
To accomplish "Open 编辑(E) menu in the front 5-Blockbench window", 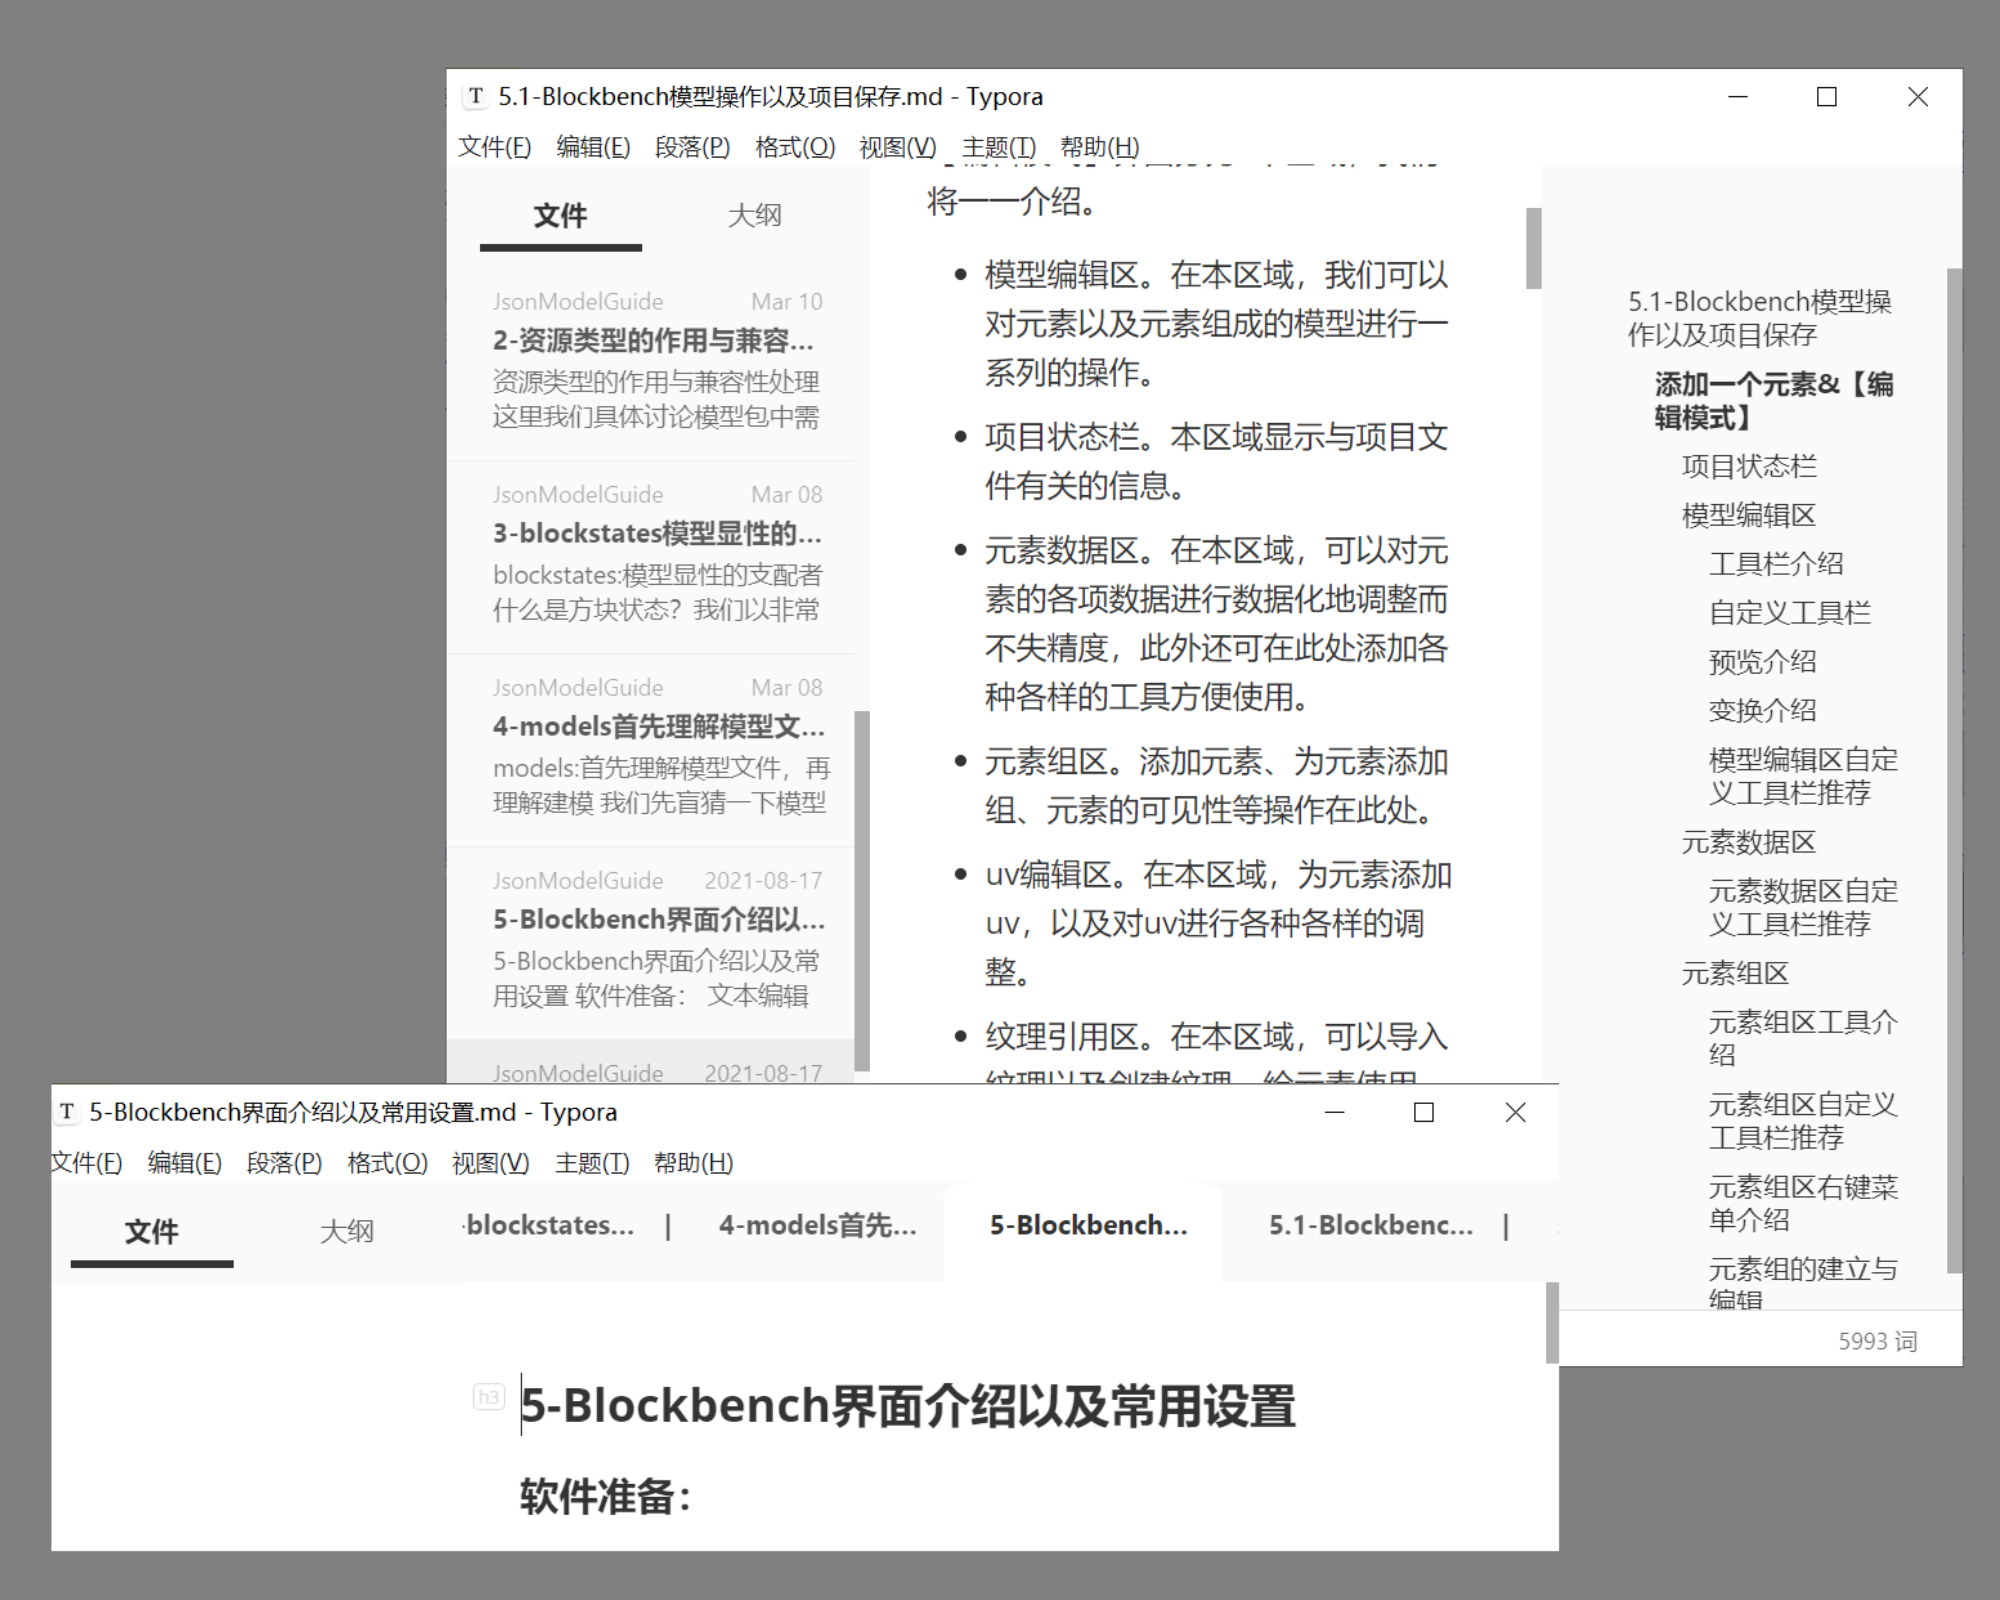I will [x=185, y=1163].
